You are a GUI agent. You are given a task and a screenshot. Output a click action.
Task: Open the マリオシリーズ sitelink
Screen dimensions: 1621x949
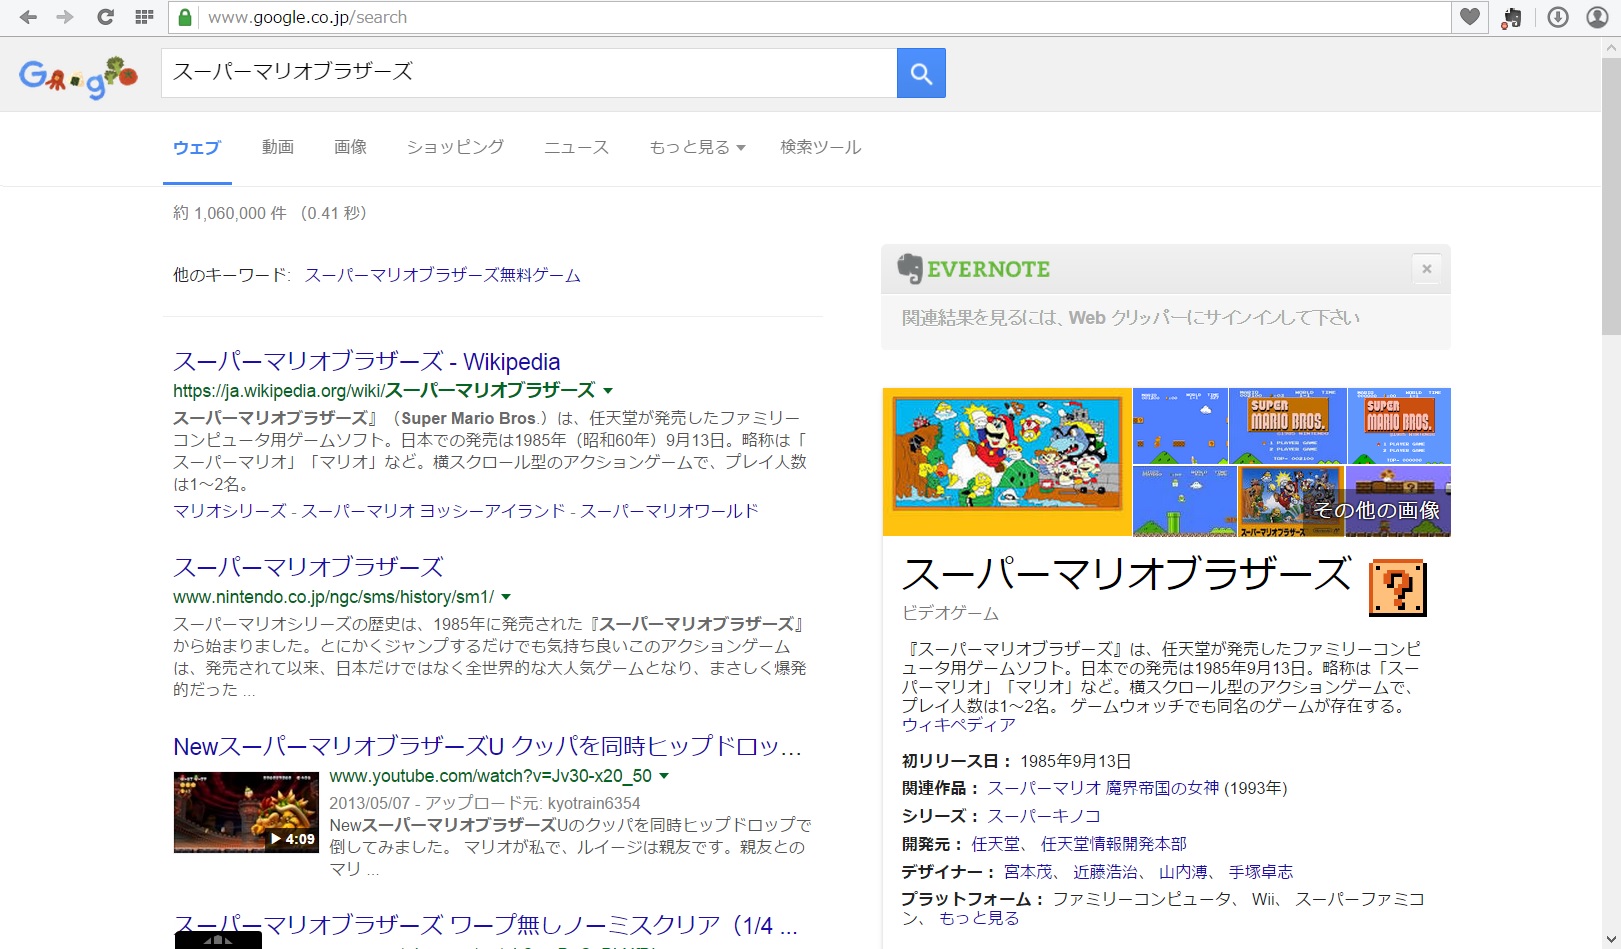click(x=230, y=511)
